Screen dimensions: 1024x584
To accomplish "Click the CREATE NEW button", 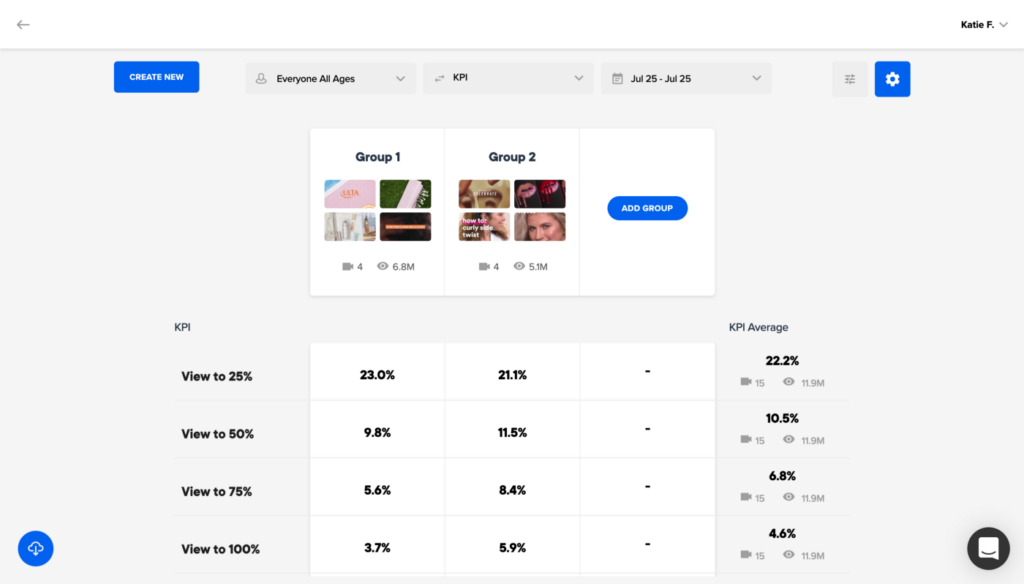I will click(156, 76).
